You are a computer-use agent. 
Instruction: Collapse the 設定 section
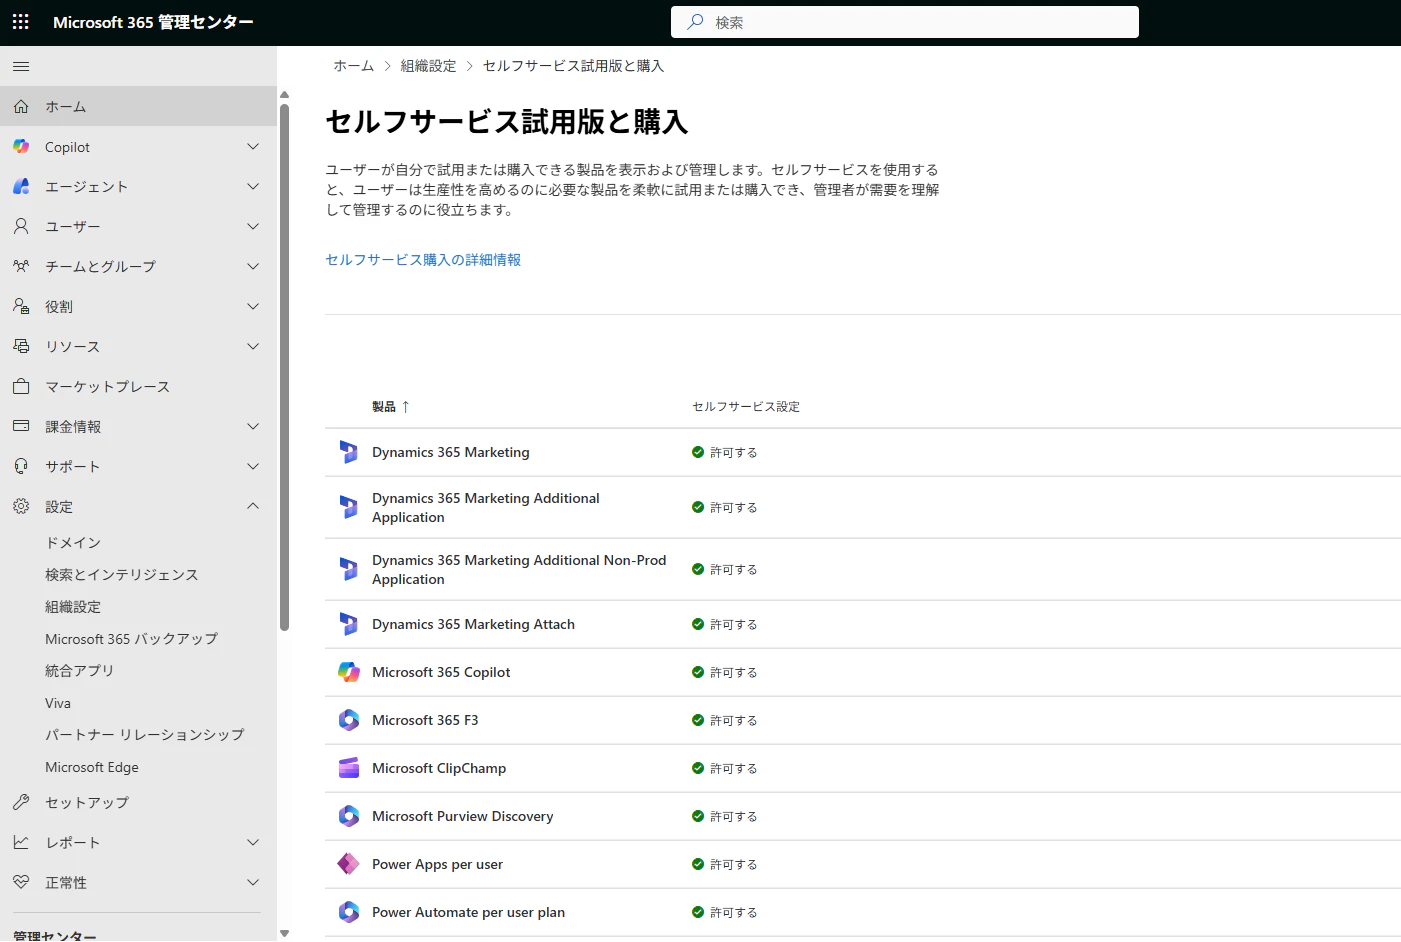(253, 506)
